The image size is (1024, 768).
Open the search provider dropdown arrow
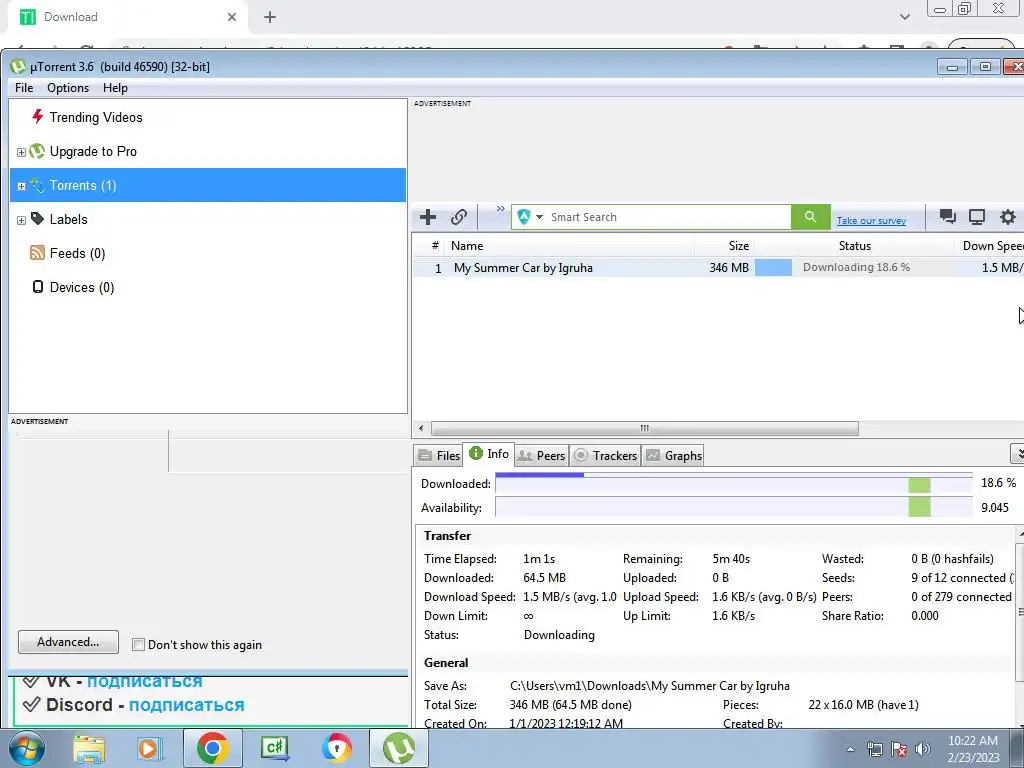pos(539,217)
